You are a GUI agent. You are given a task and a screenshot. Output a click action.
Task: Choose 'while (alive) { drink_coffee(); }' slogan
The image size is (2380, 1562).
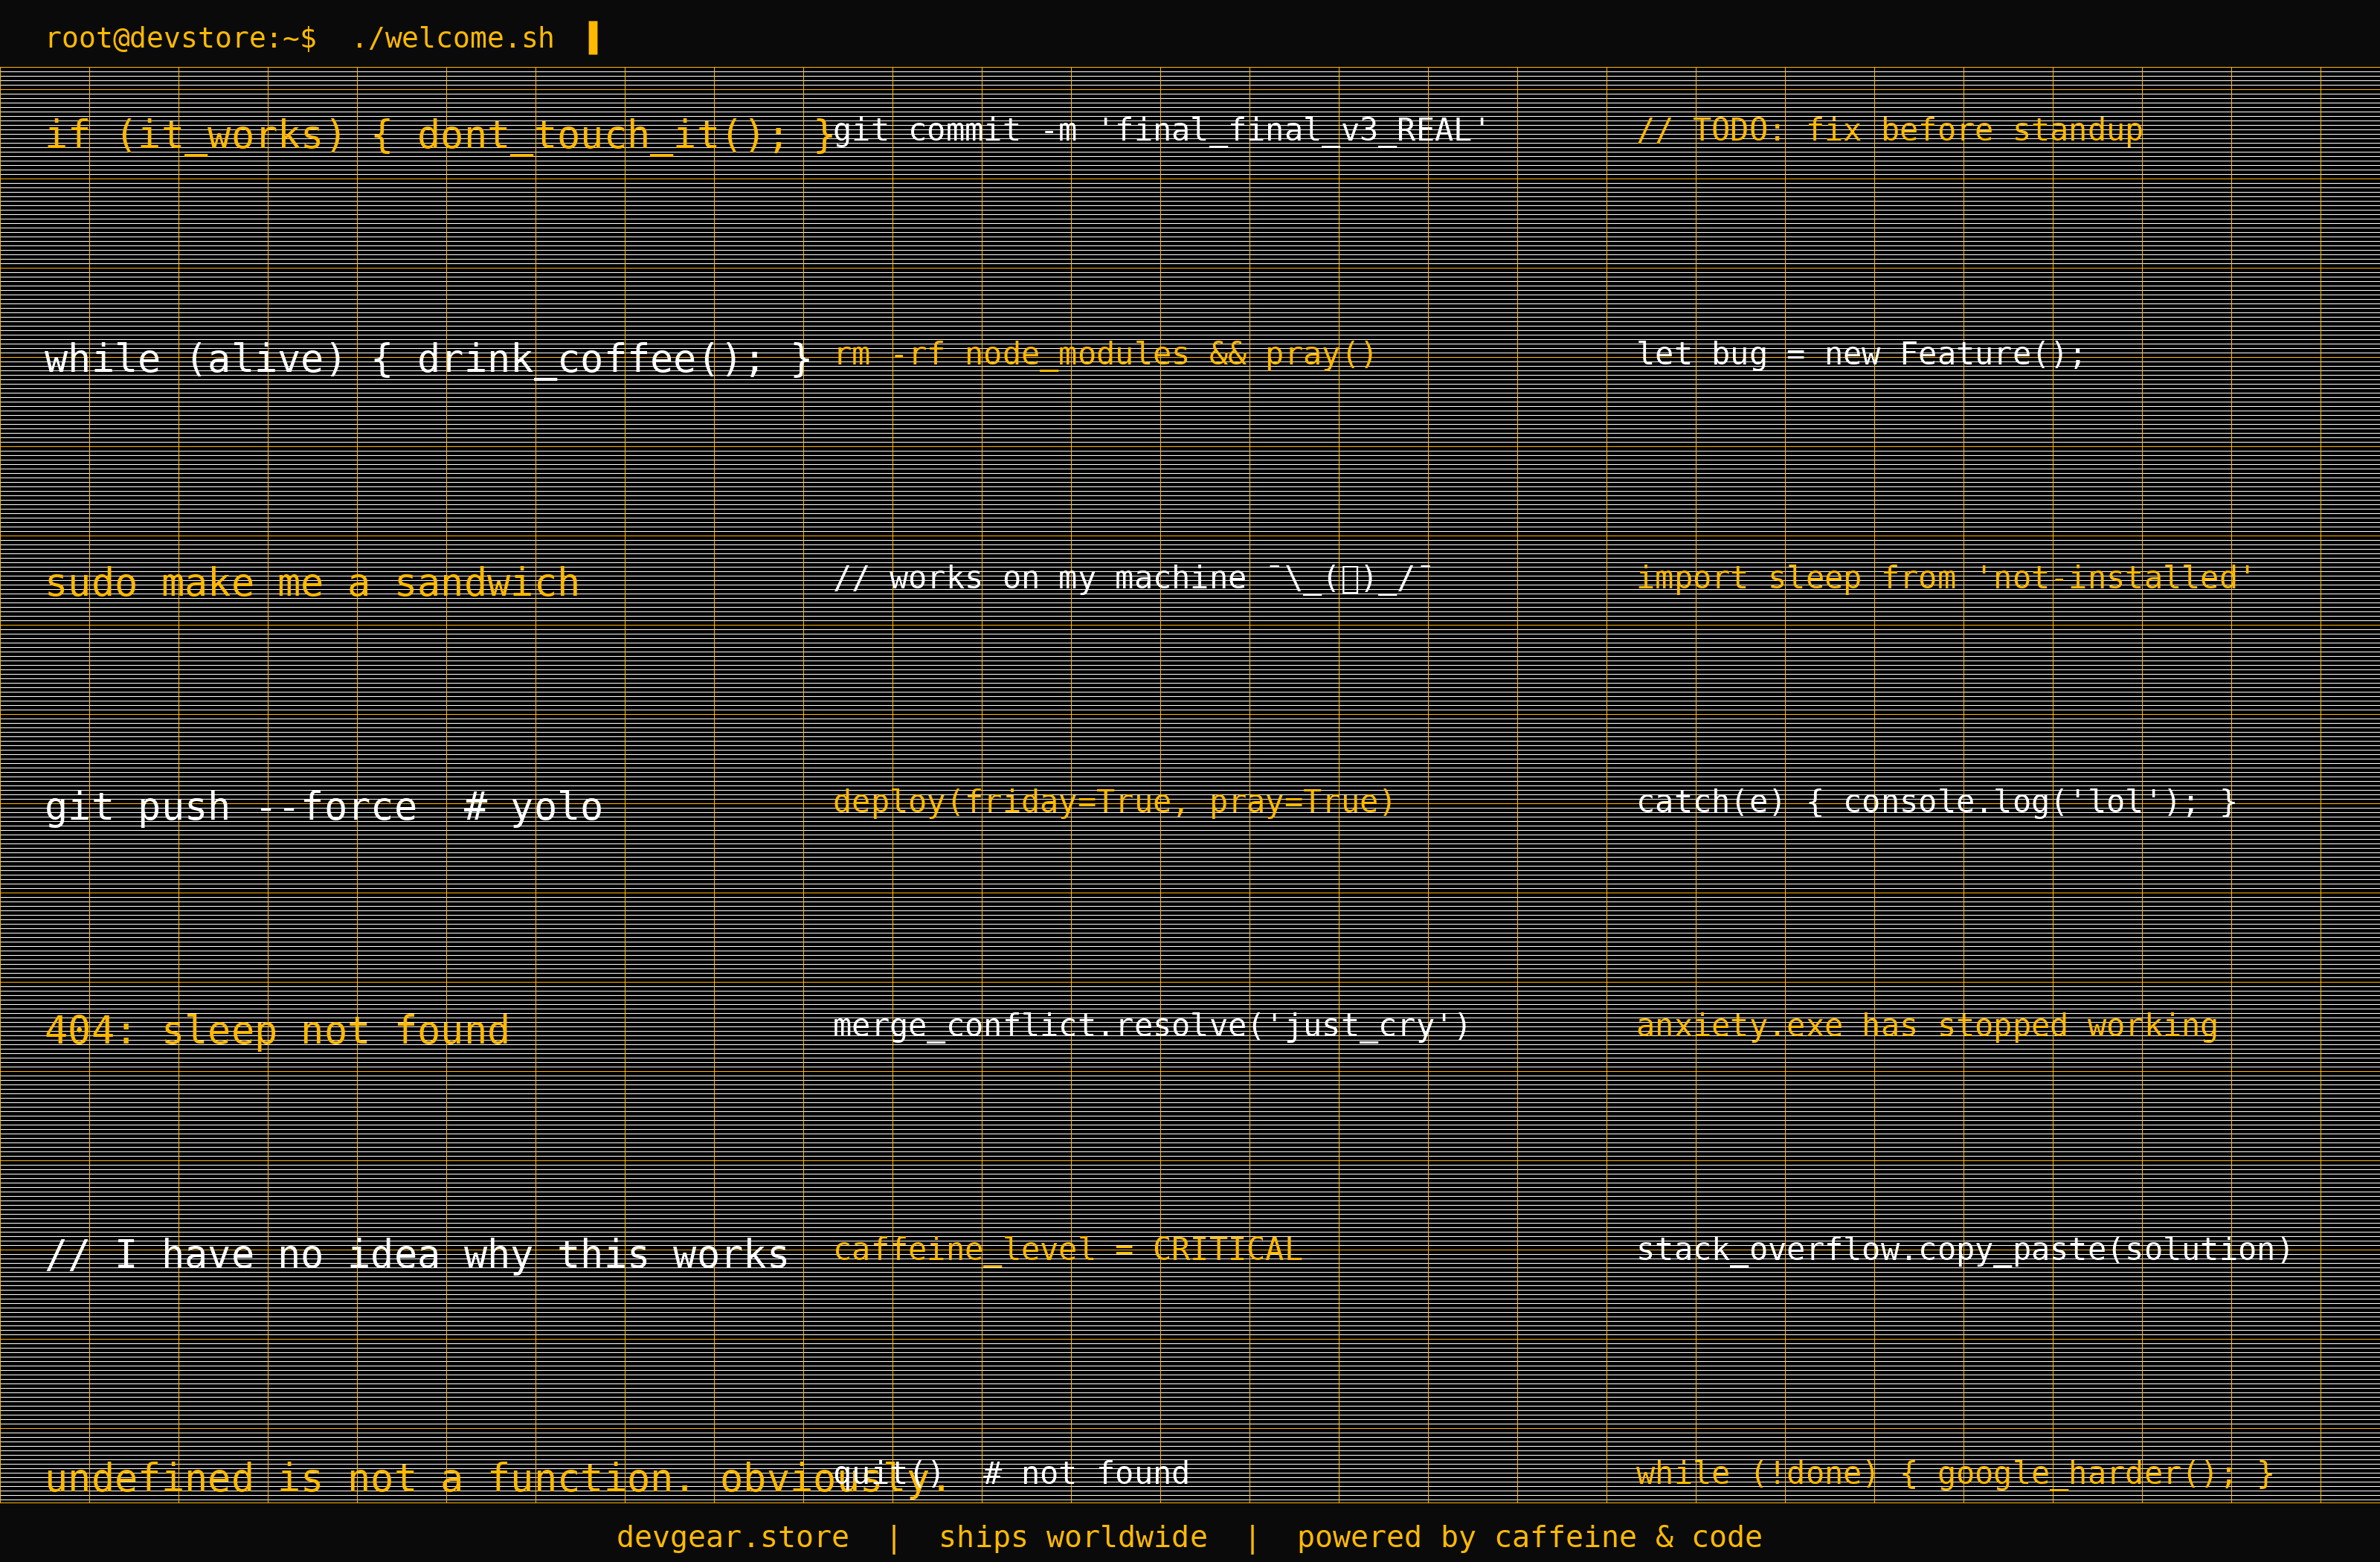(x=428, y=359)
